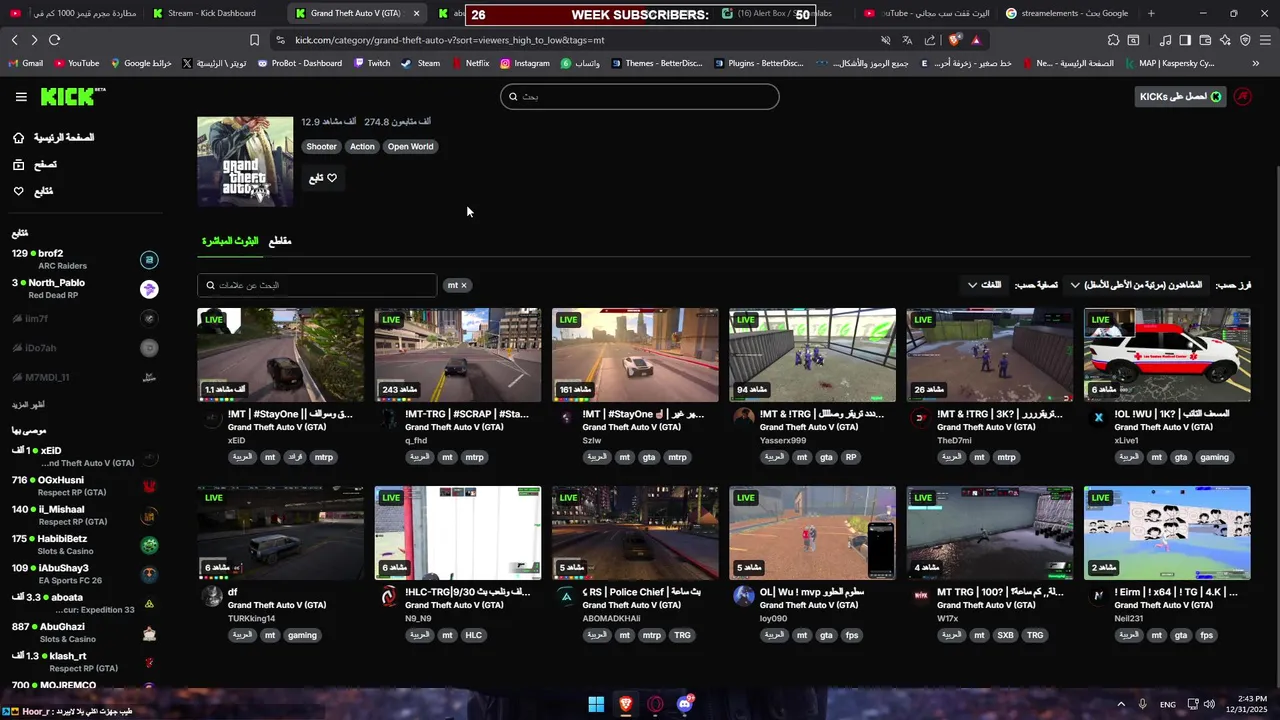Click the tag search field
The width and height of the screenshot is (1280, 720).
317,285
